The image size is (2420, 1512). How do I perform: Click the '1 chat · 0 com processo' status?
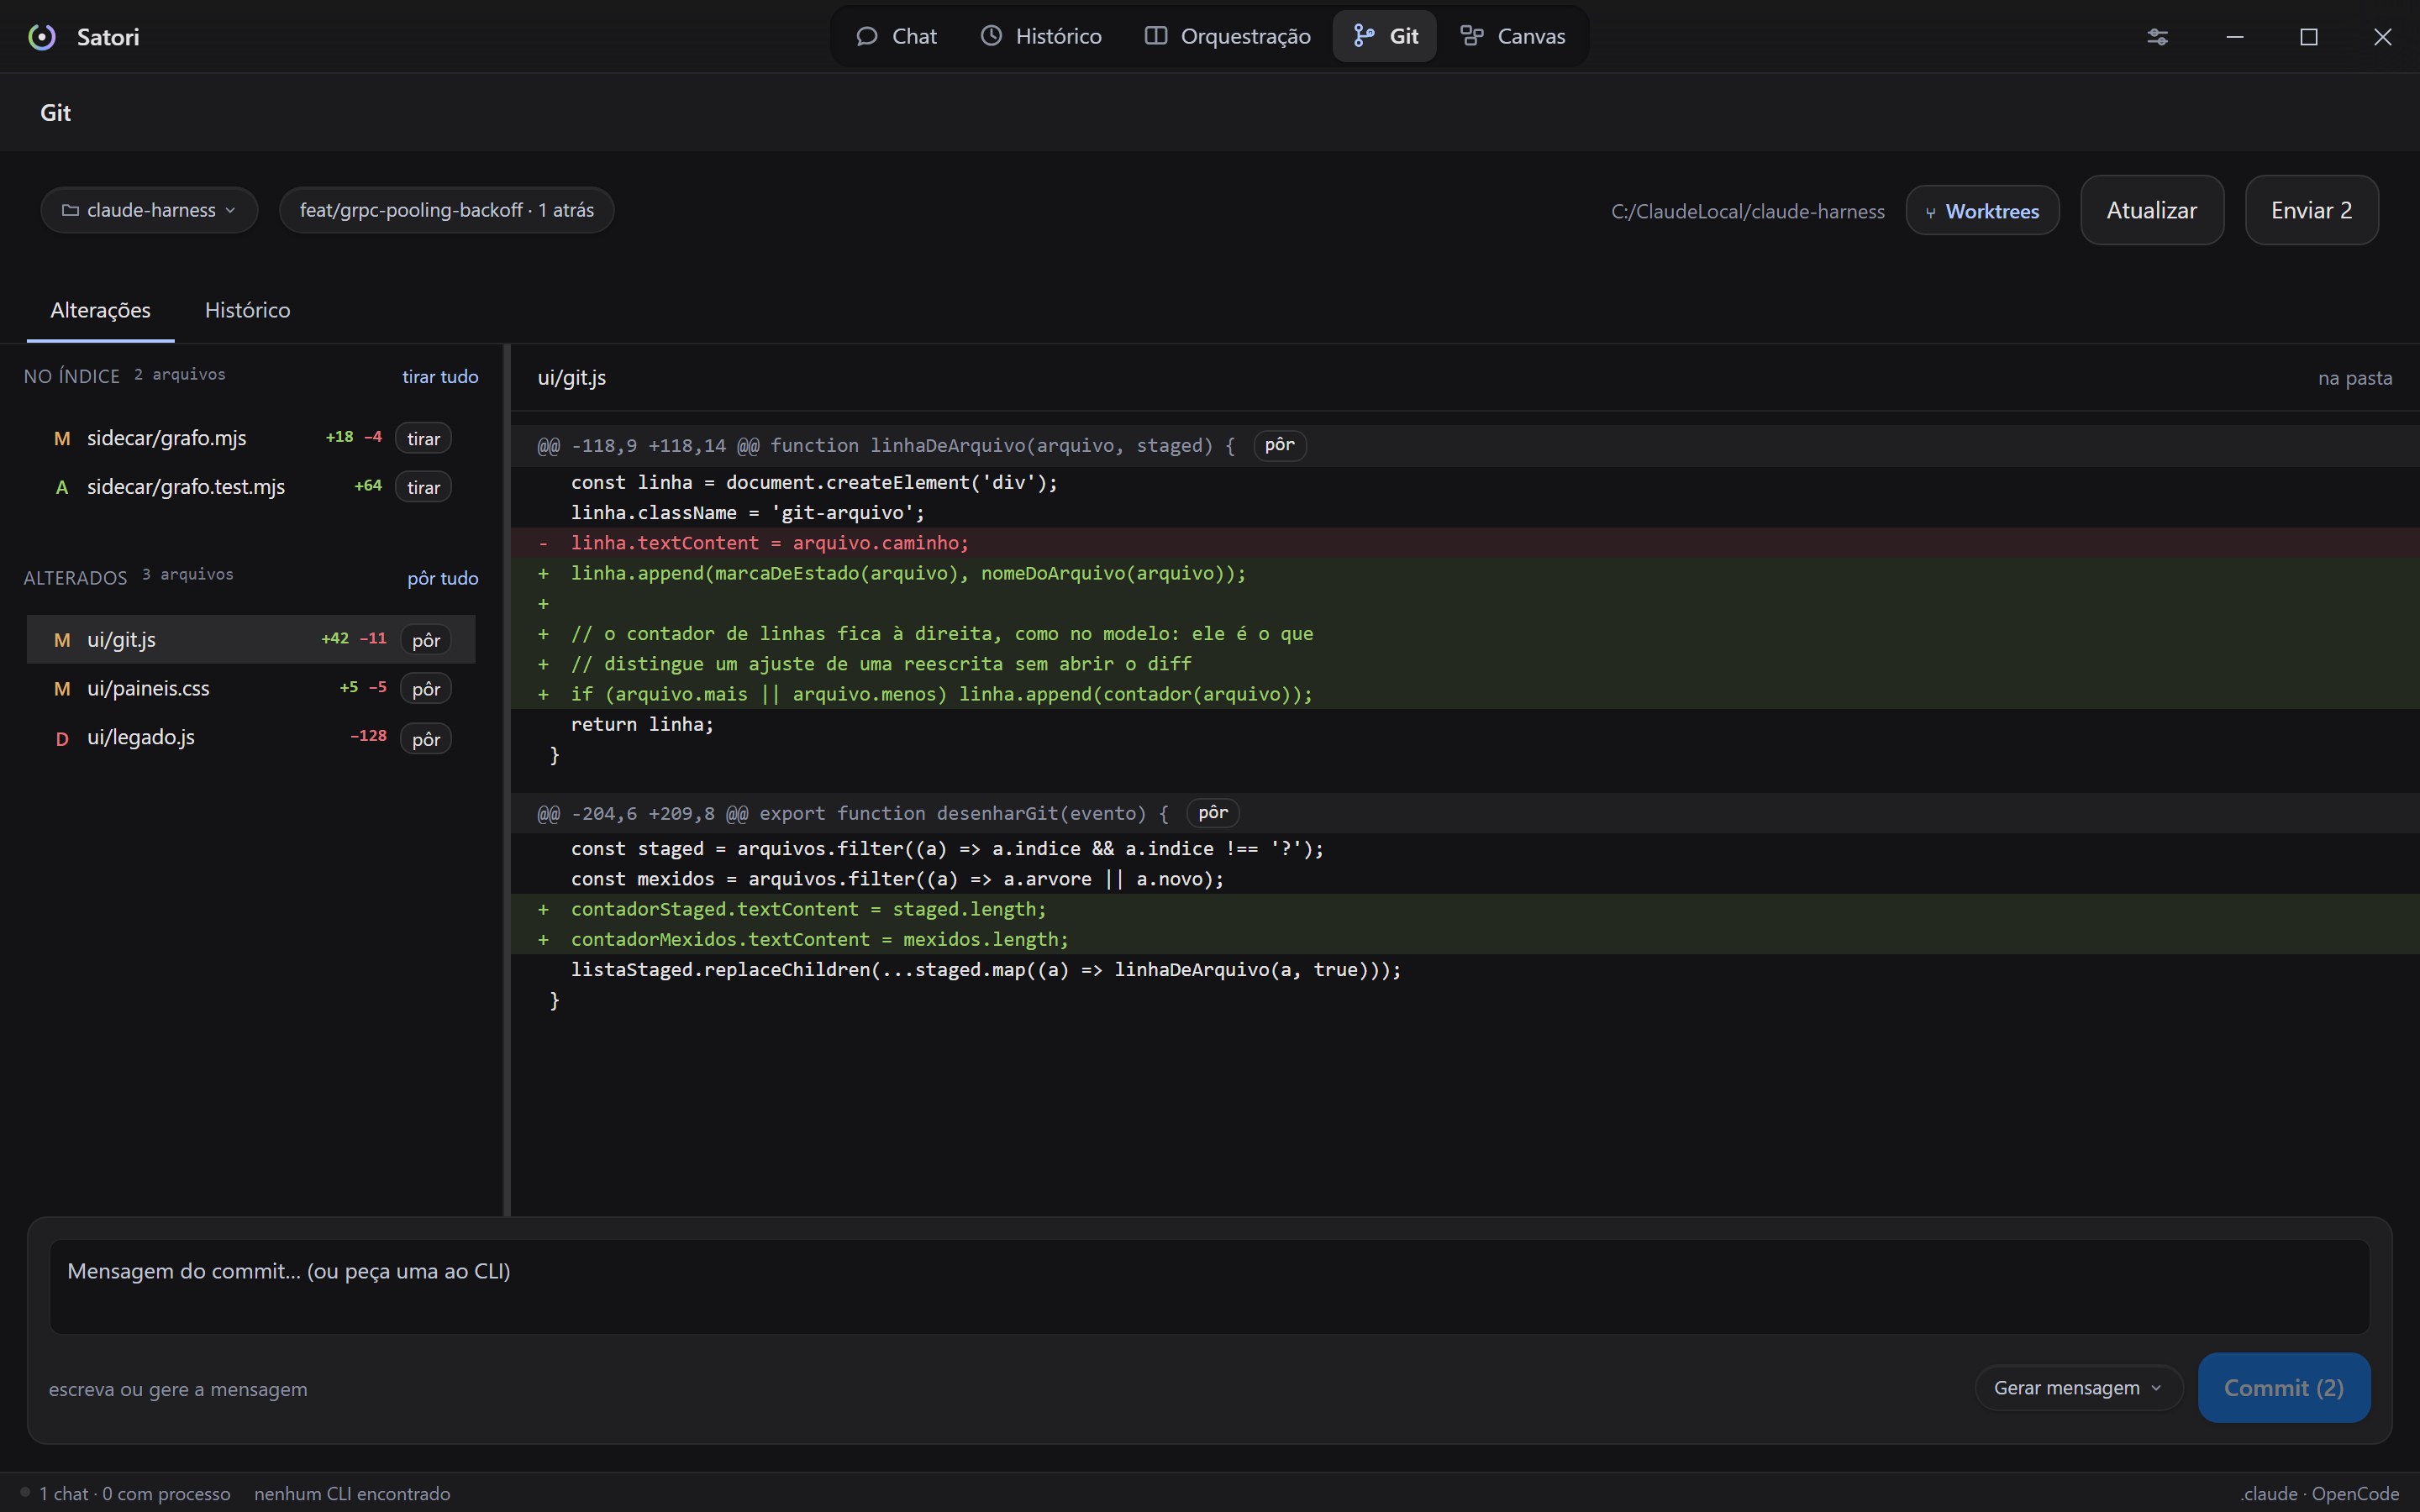(x=135, y=1493)
